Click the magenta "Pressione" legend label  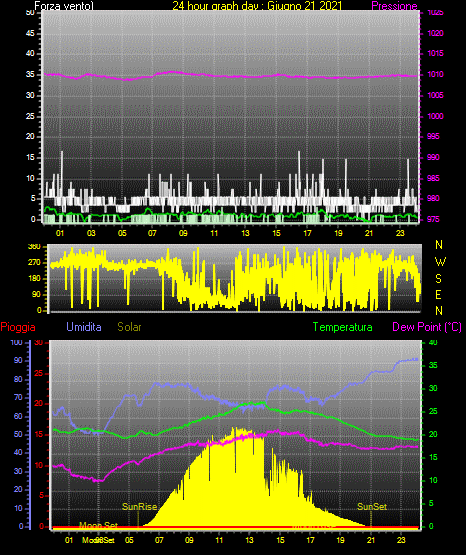pyautogui.click(x=394, y=6)
